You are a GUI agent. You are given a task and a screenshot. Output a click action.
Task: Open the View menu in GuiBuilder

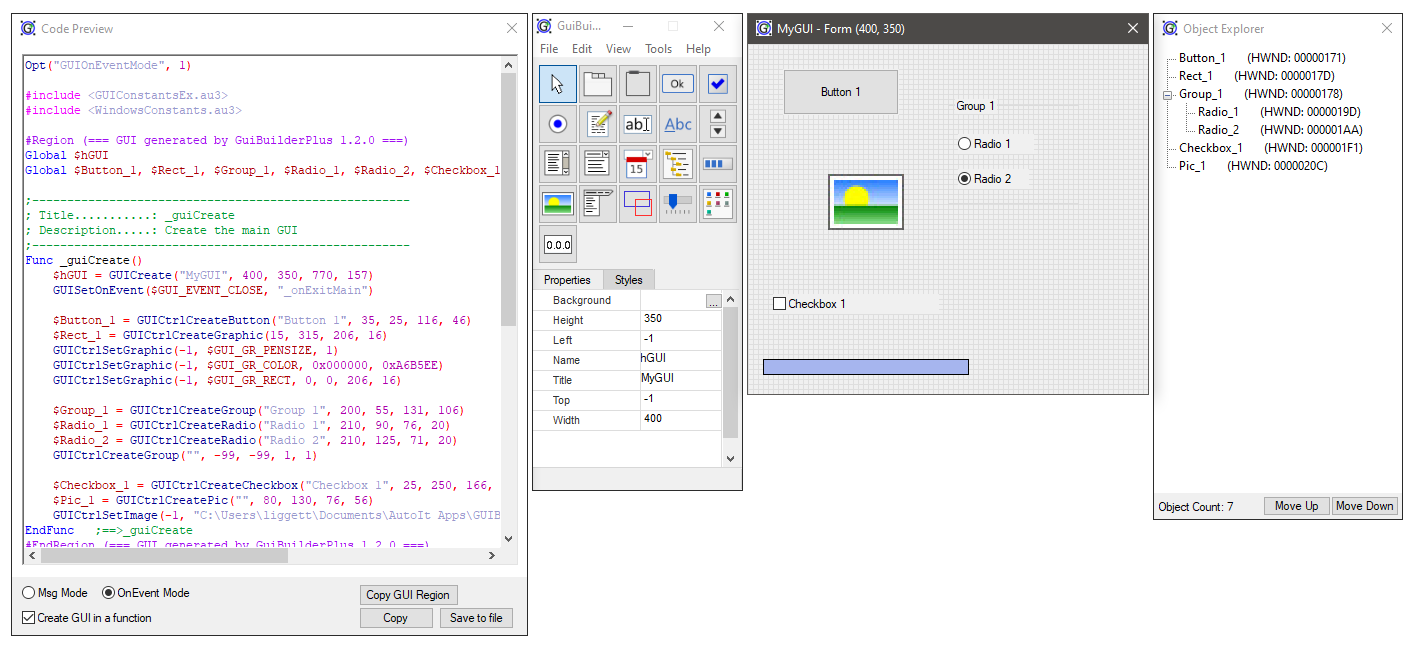coord(619,49)
